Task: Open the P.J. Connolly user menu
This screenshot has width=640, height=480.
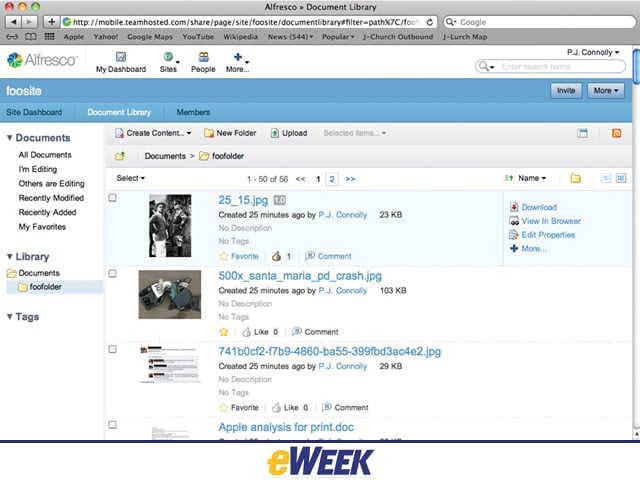Action: point(593,52)
